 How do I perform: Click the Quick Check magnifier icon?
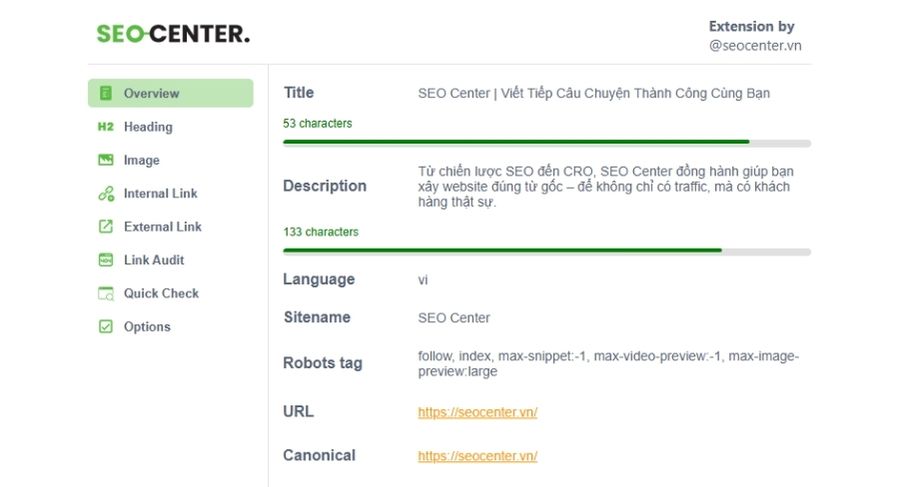coord(106,294)
